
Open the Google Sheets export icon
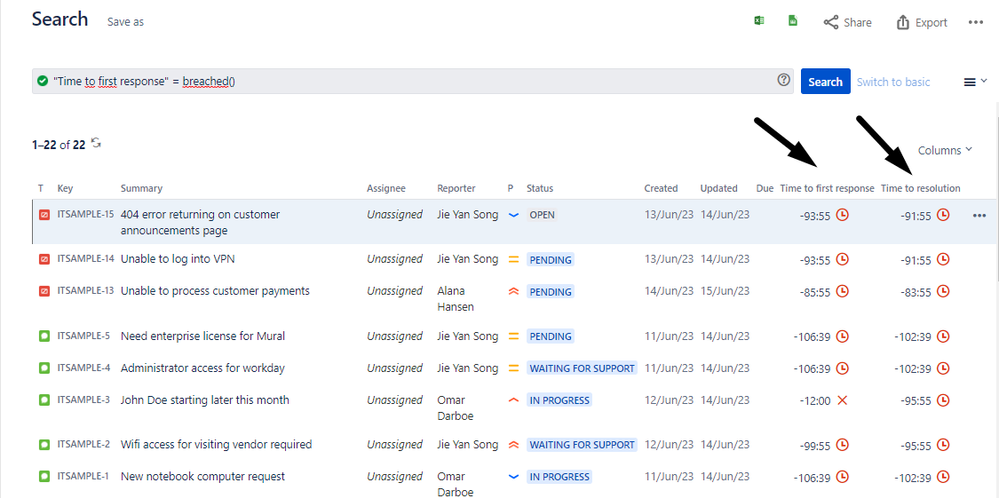click(793, 21)
